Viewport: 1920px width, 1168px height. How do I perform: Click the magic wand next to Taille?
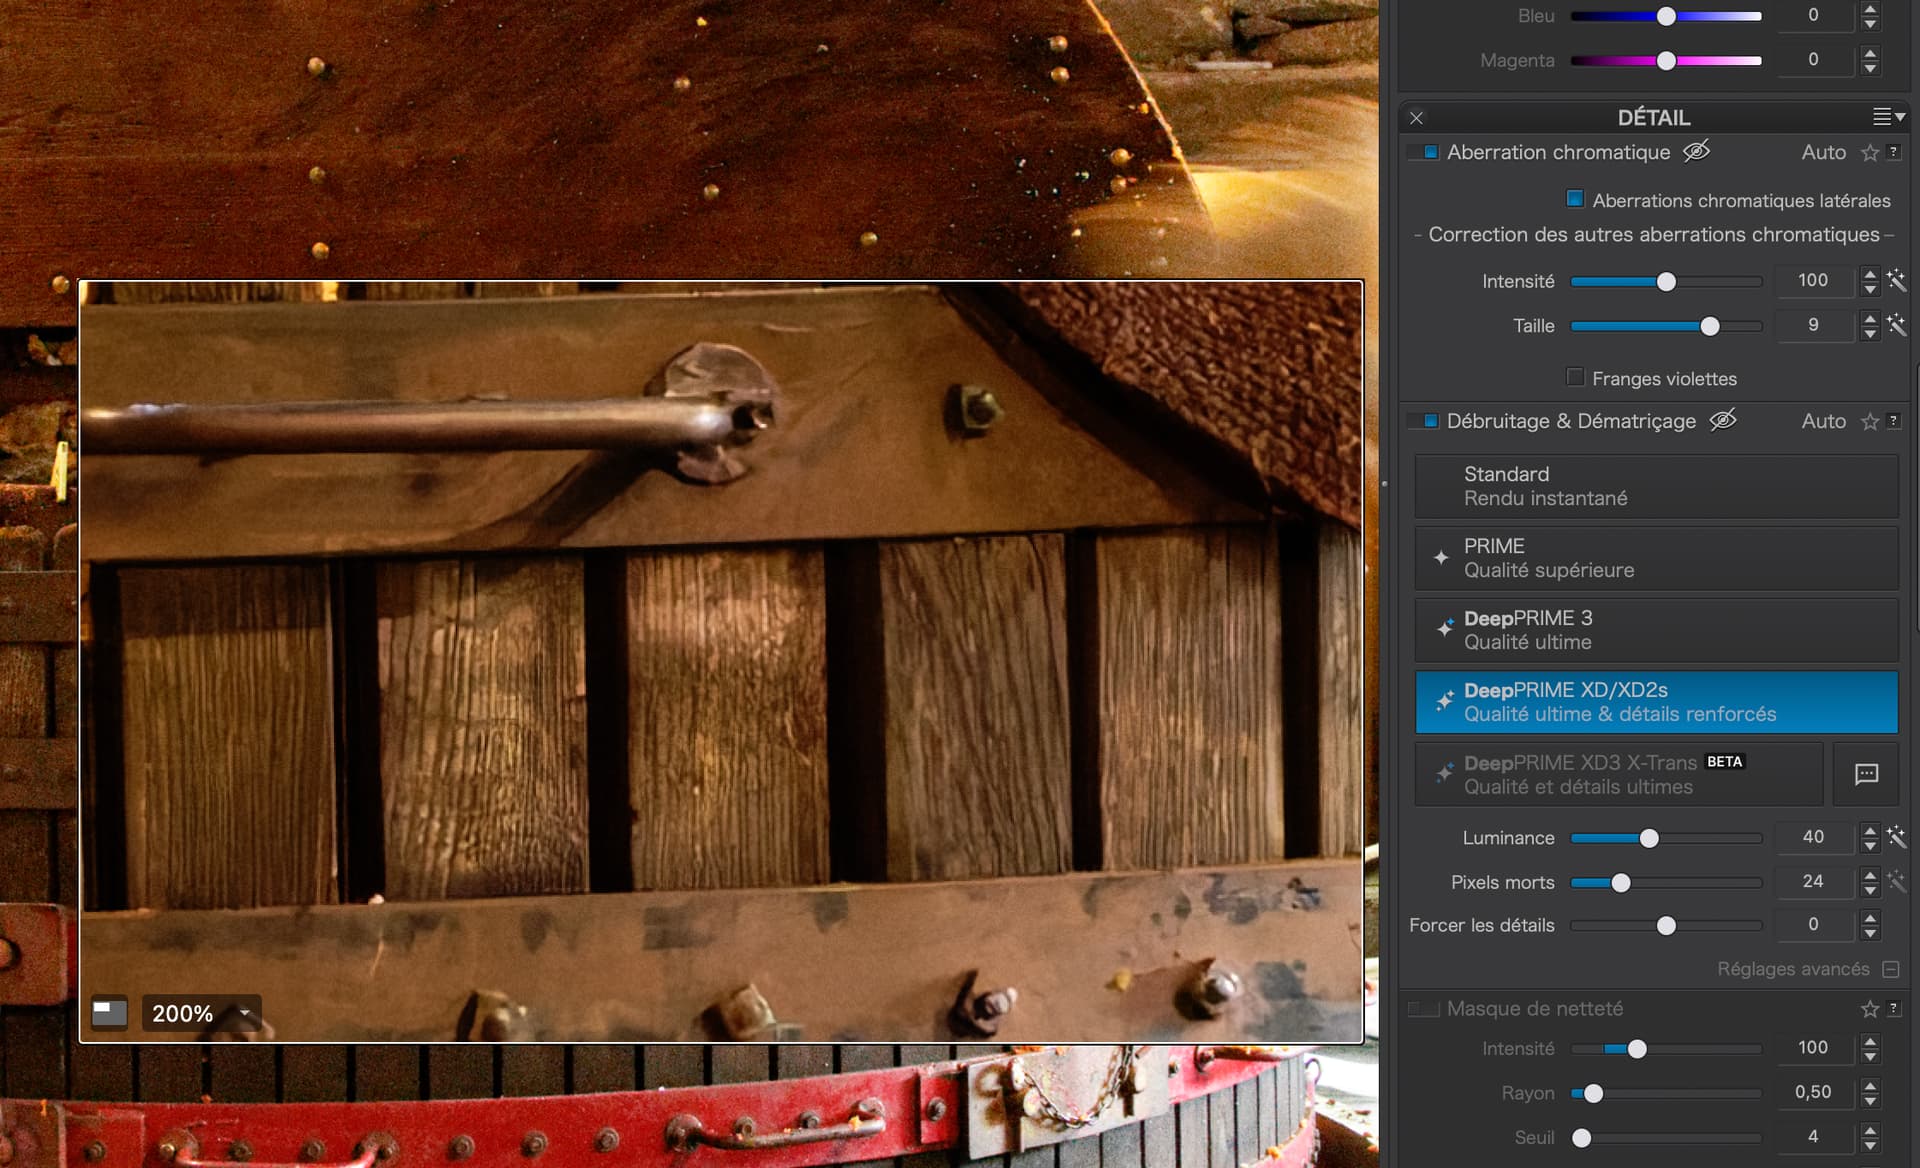coord(1896,325)
